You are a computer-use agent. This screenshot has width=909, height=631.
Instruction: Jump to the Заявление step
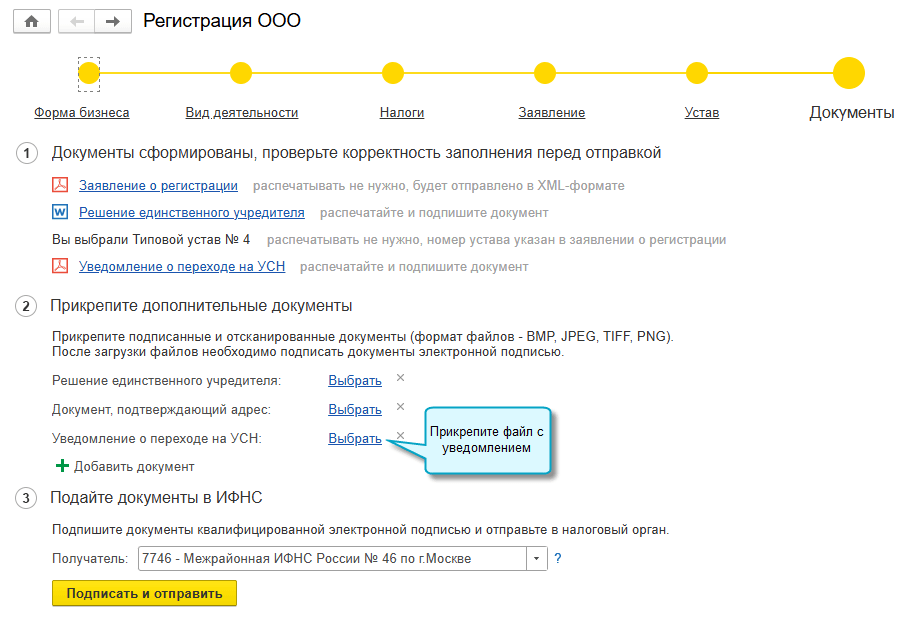(551, 113)
